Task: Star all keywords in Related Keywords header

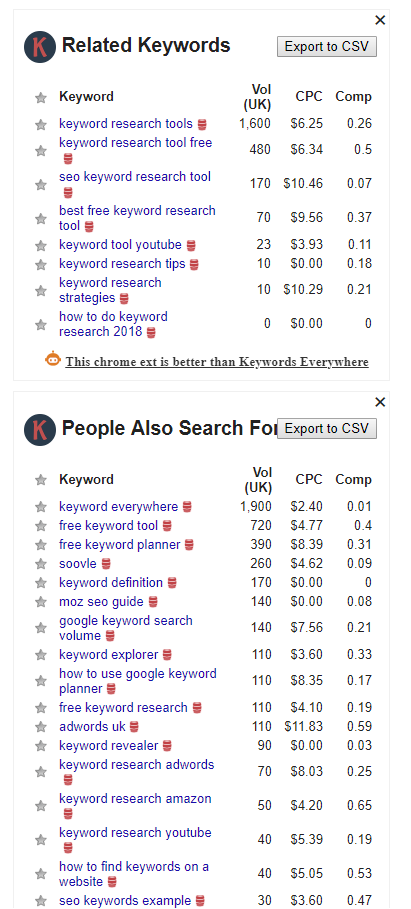Action: click(x=41, y=98)
